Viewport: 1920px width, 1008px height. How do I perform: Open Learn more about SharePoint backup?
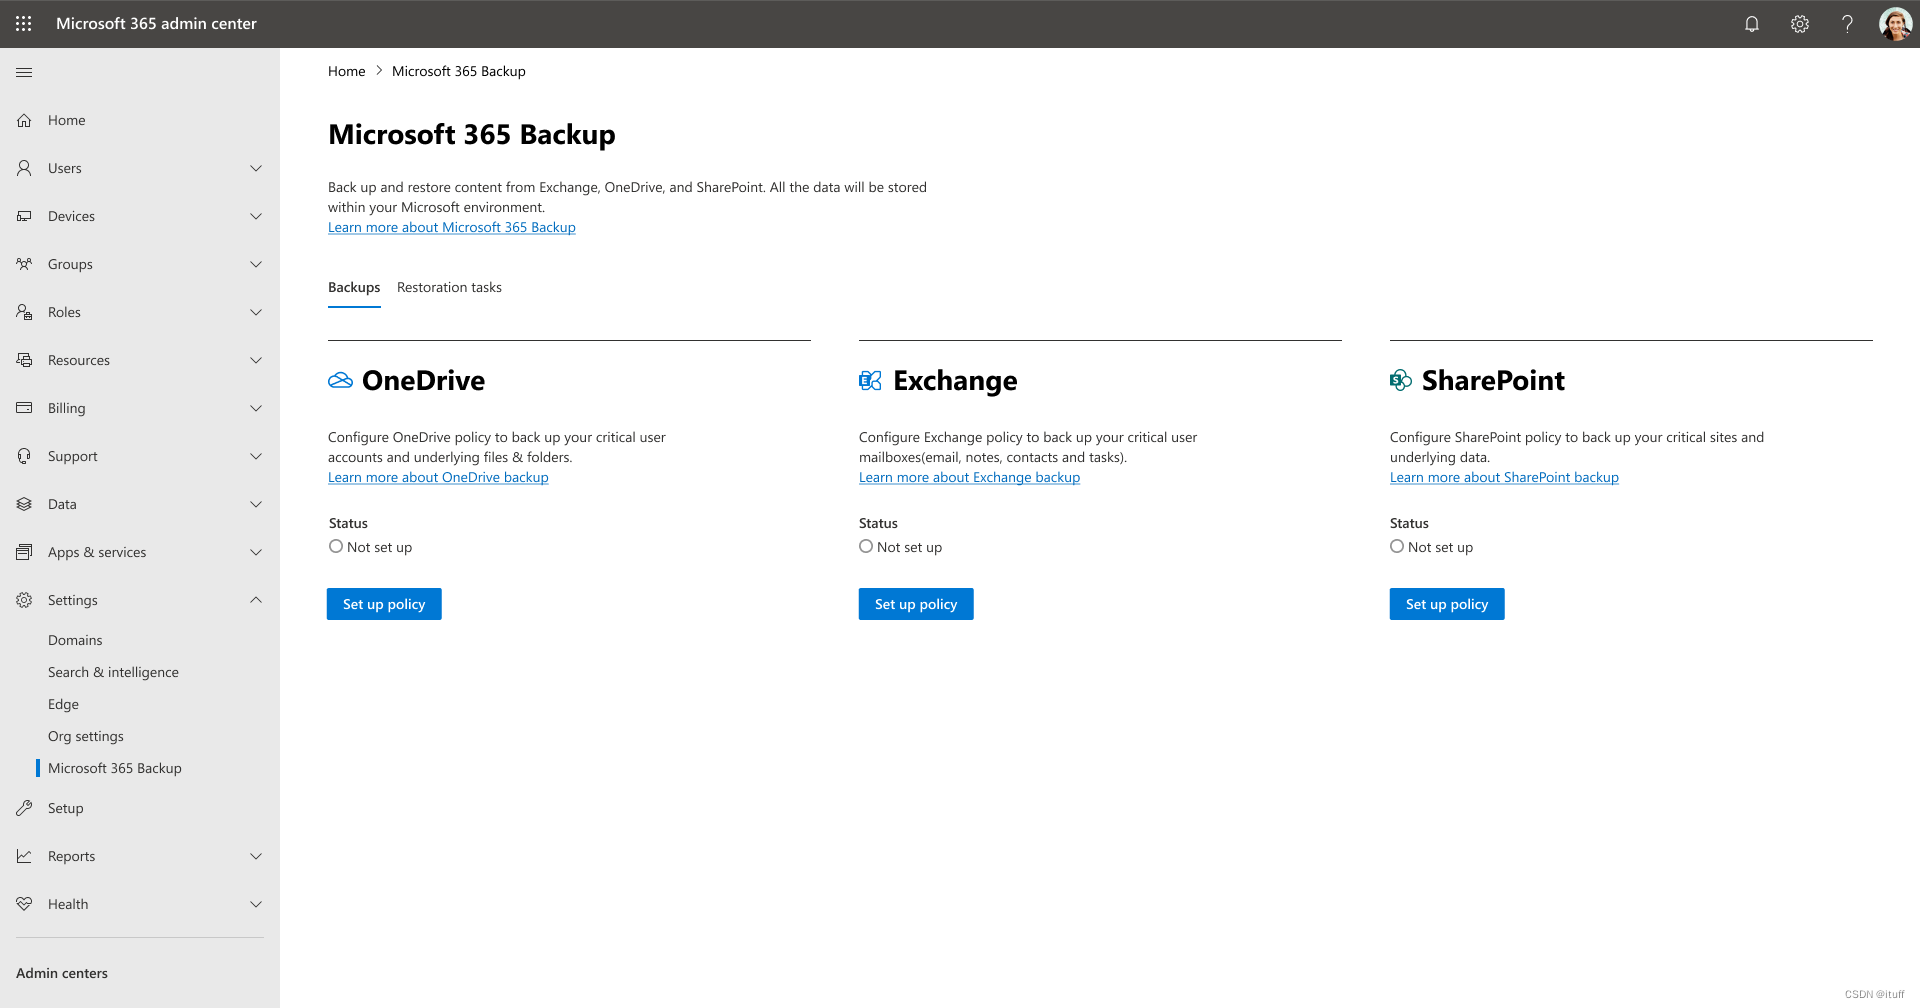point(1504,478)
